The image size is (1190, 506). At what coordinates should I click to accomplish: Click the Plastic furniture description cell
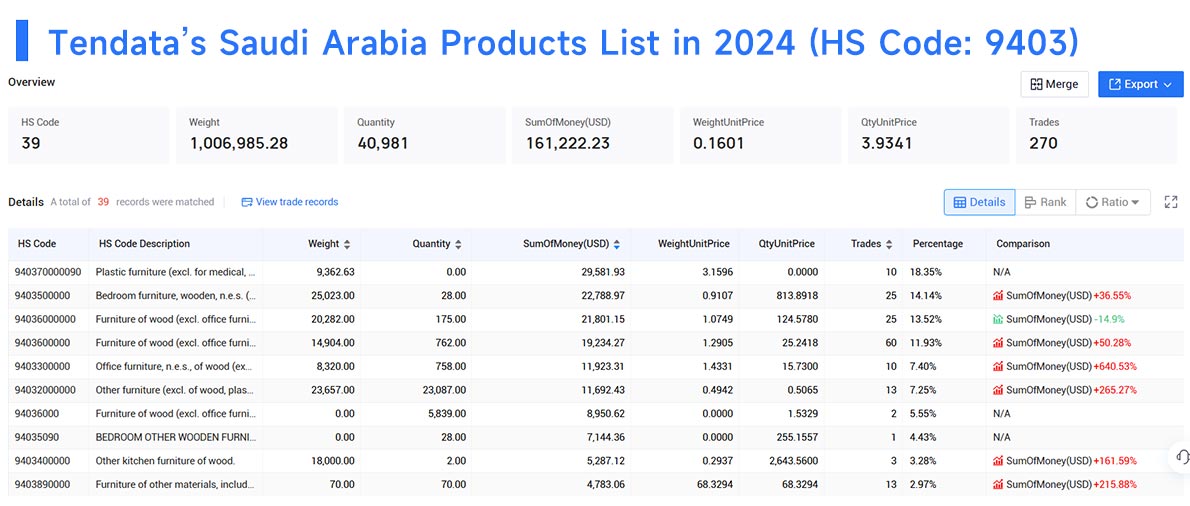175,272
